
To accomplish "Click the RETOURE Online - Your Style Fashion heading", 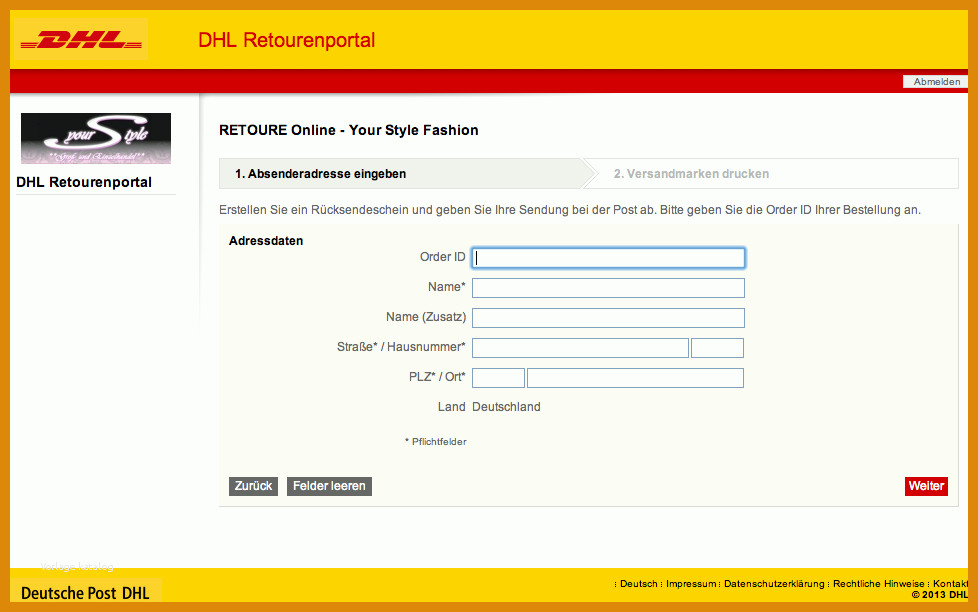I will 349,130.
